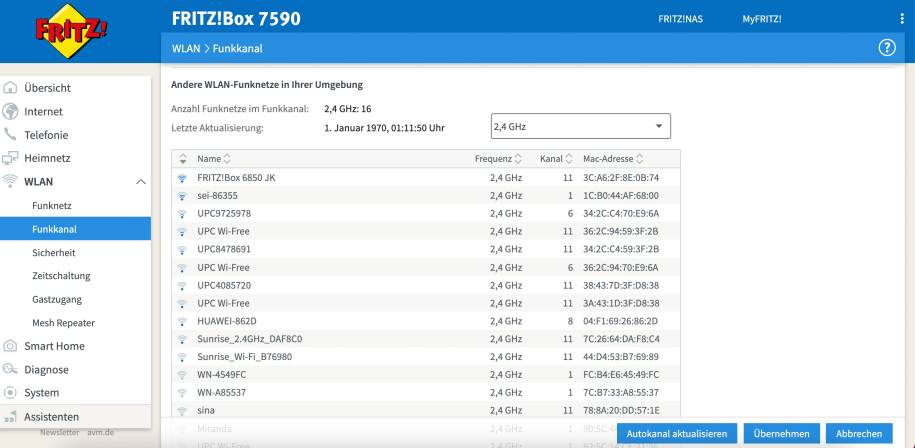
Task: Open Übersicht in the sidebar
Action: click(x=47, y=88)
